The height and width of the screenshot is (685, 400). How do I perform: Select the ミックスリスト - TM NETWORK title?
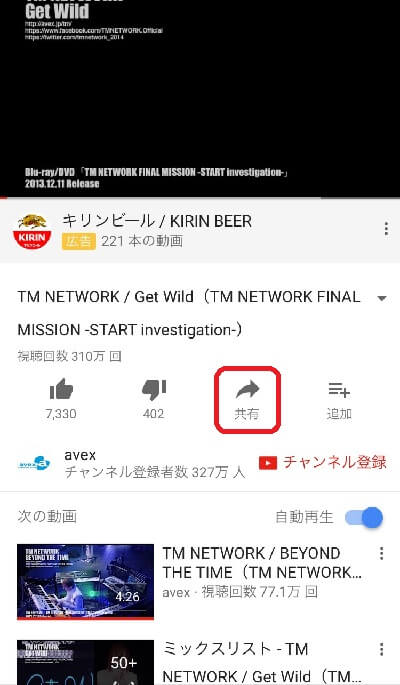[261, 662]
